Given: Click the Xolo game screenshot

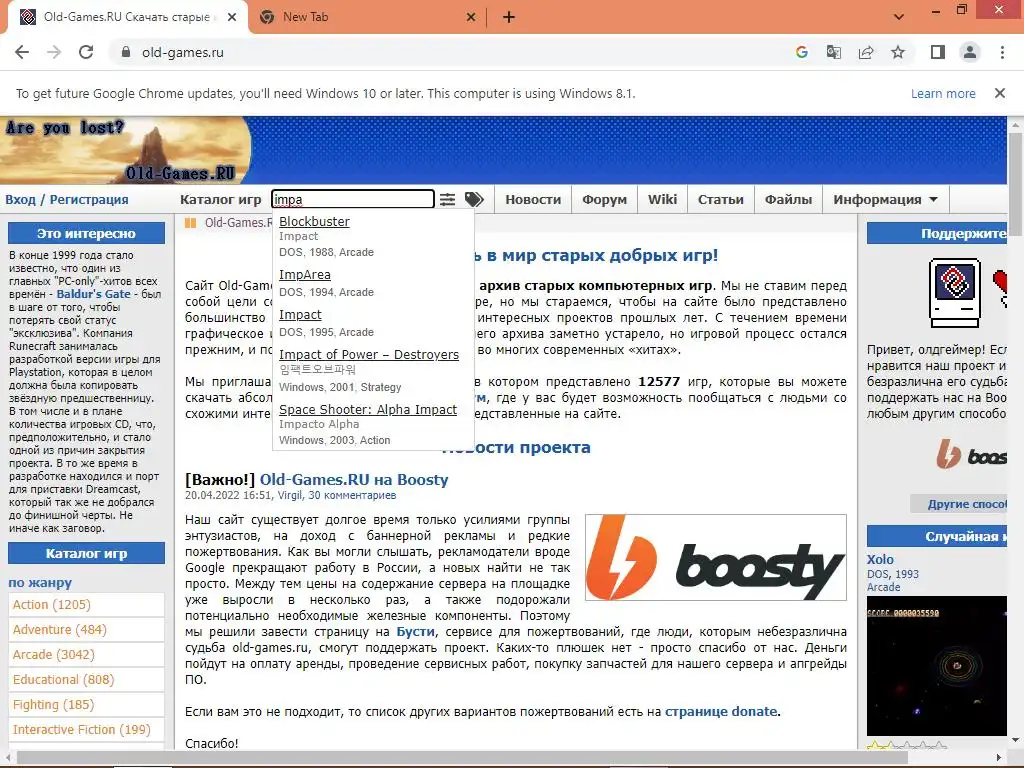Looking at the screenshot, I should (936, 666).
